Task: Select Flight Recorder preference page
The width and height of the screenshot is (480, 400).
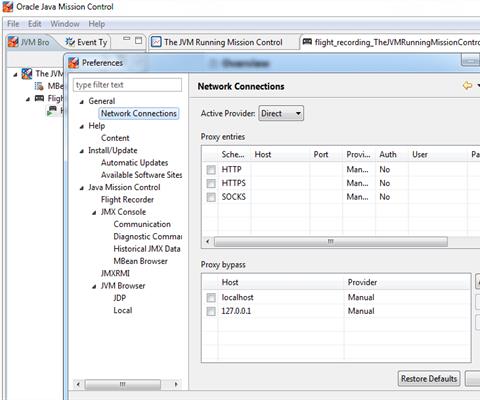Action: coord(127,200)
